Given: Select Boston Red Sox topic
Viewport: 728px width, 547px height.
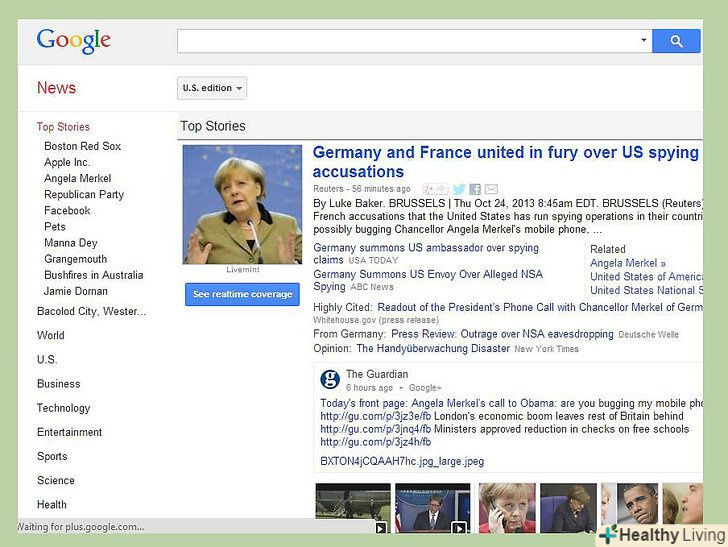Looking at the screenshot, I should coord(83,146).
